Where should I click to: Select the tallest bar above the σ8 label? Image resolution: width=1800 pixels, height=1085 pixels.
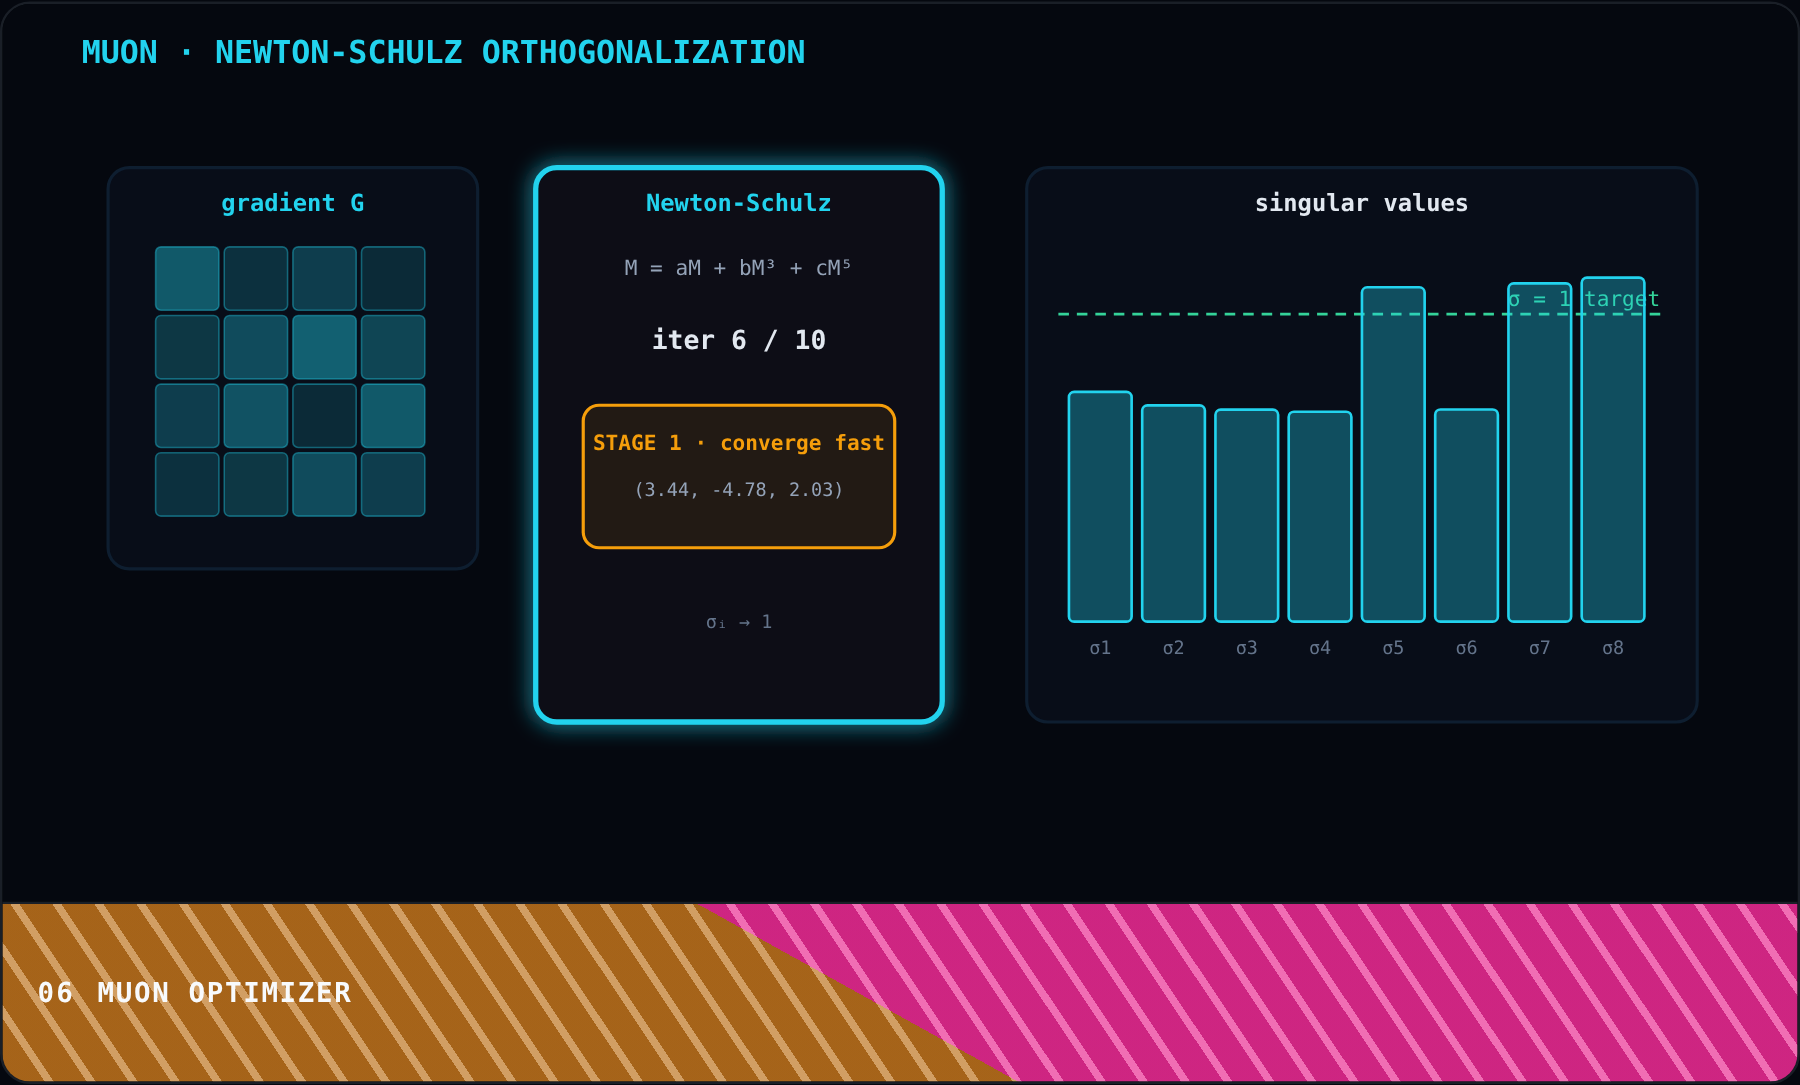tap(1613, 449)
